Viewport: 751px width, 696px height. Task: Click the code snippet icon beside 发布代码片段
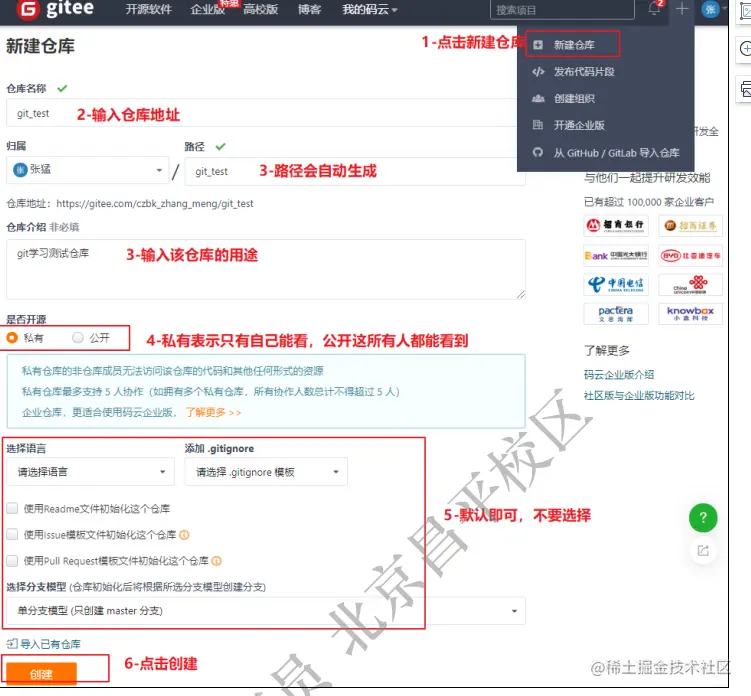tap(538, 72)
